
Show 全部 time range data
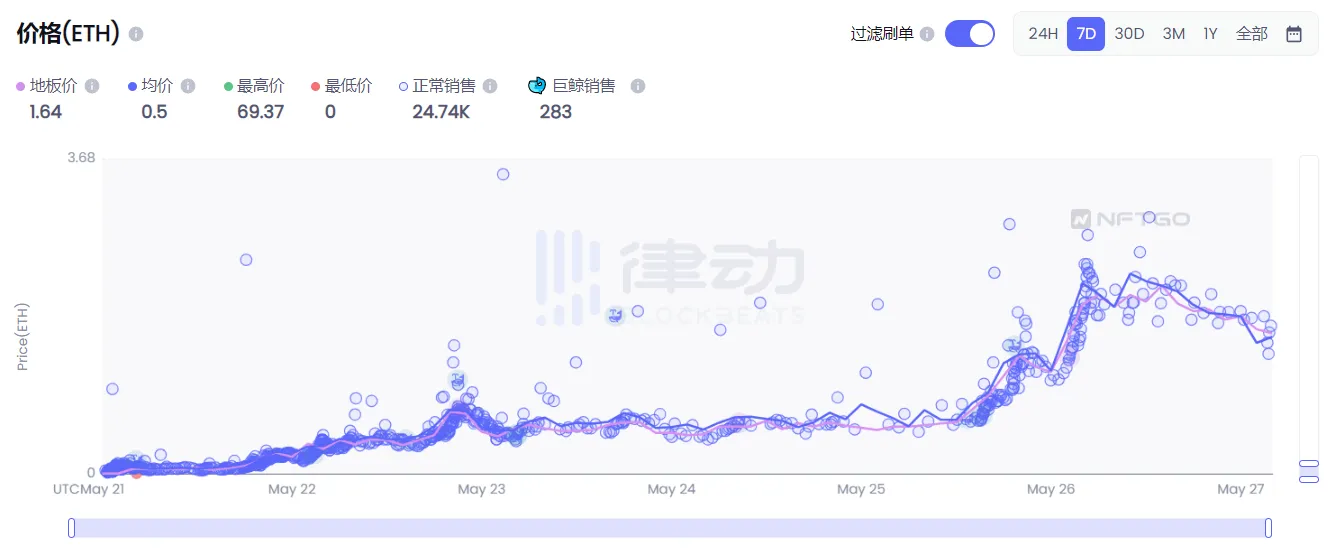[x=1251, y=34]
